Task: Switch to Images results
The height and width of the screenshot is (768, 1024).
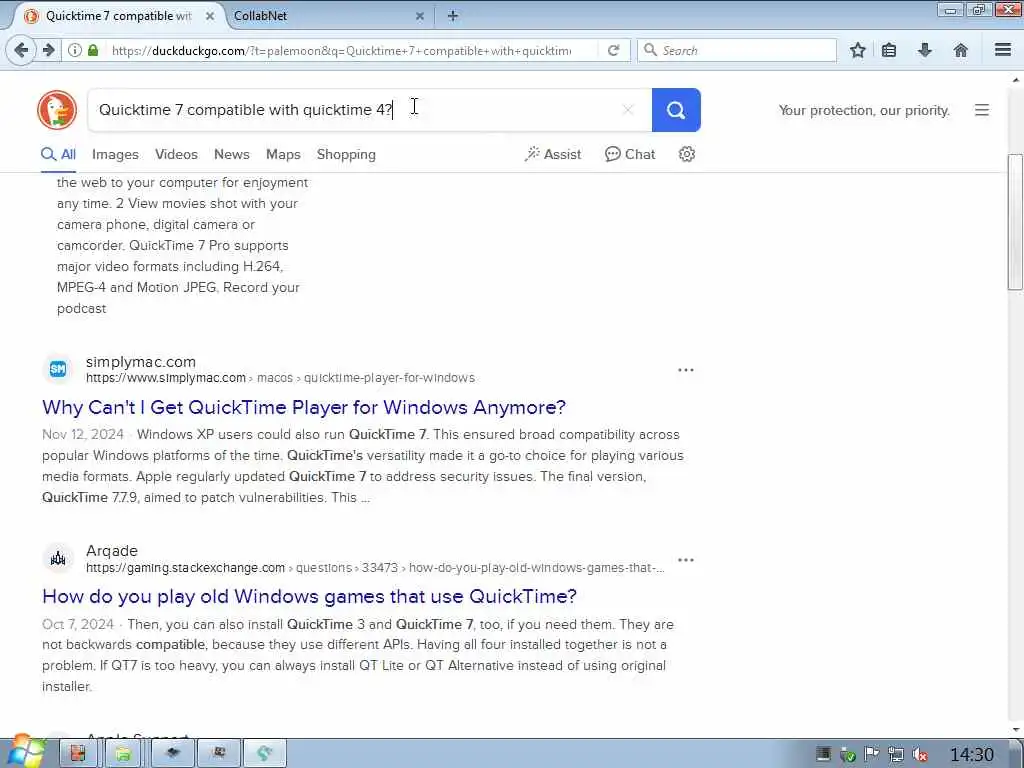Action: pos(115,155)
